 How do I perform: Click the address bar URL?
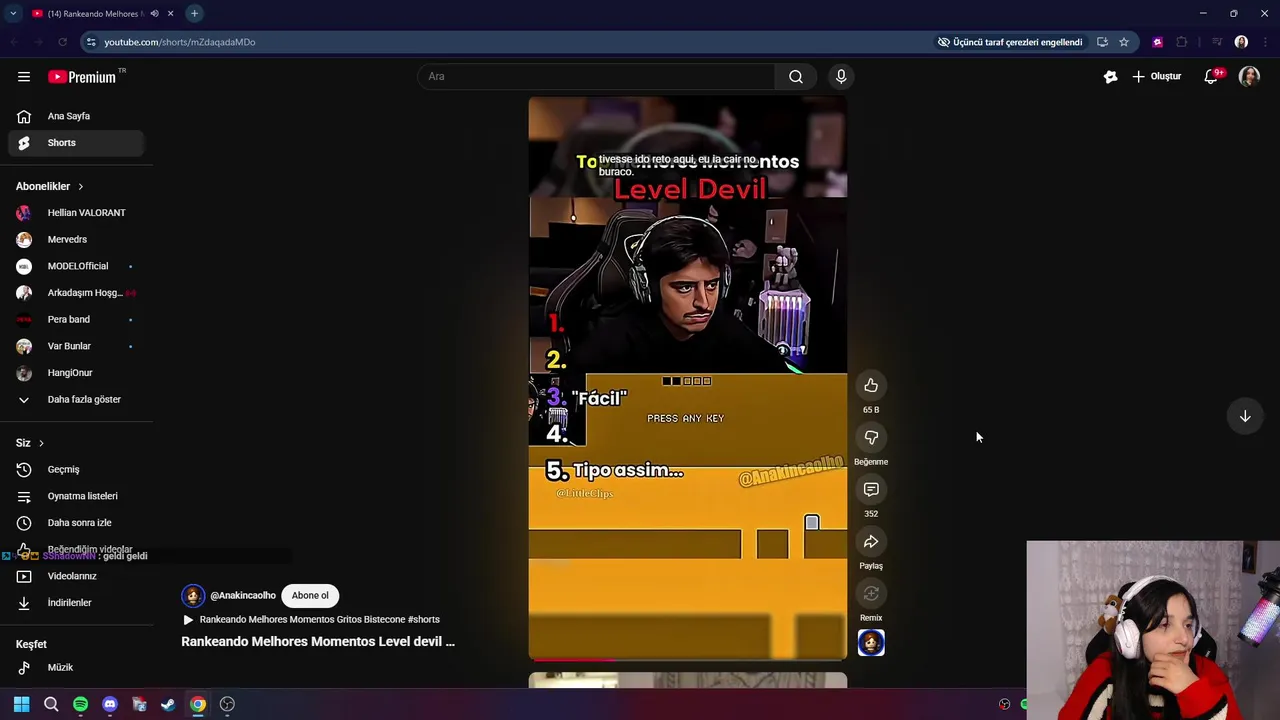point(180,42)
